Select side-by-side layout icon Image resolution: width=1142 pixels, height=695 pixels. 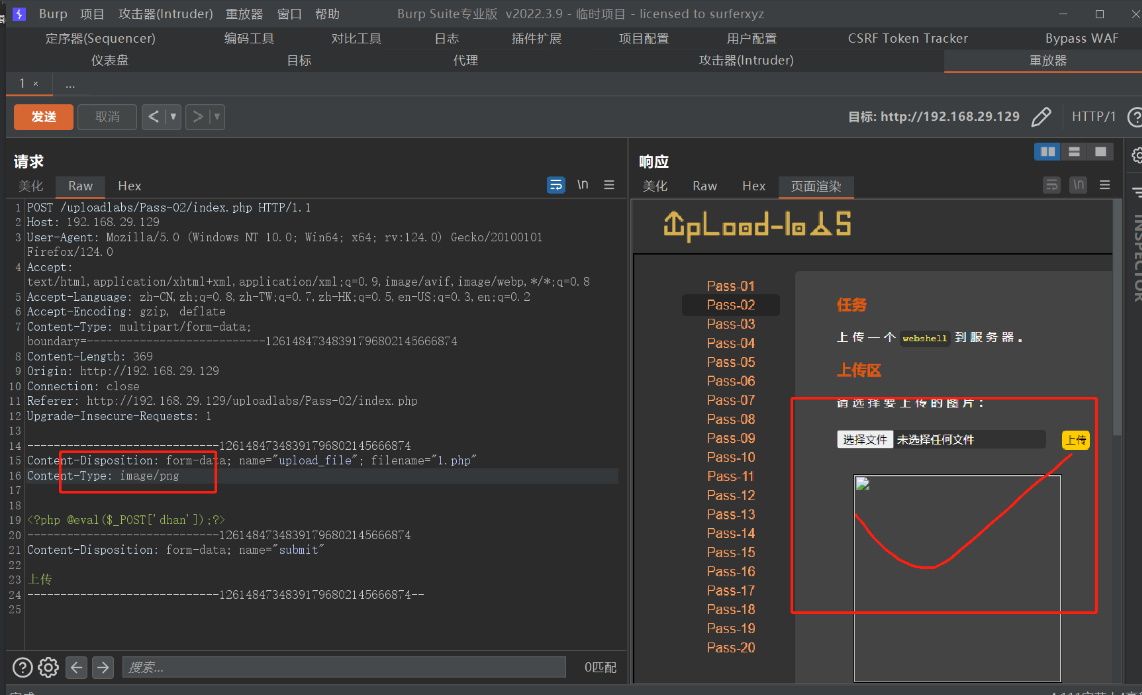tap(1047, 152)
